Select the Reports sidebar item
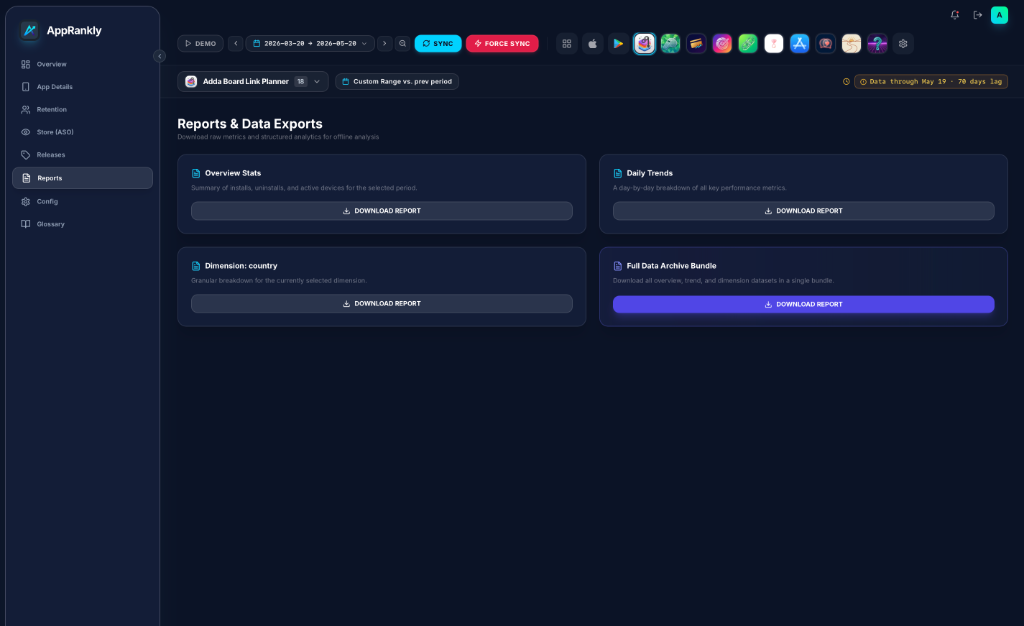 tap(82, 178)
